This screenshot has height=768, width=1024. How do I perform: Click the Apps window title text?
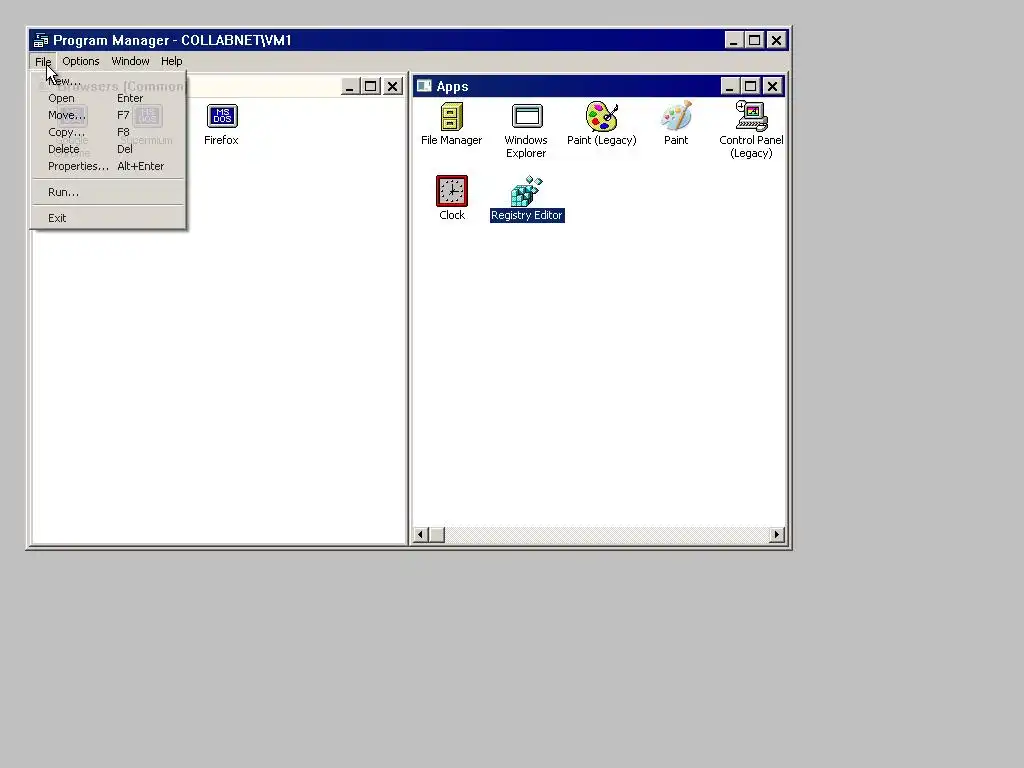click(453, 86)
